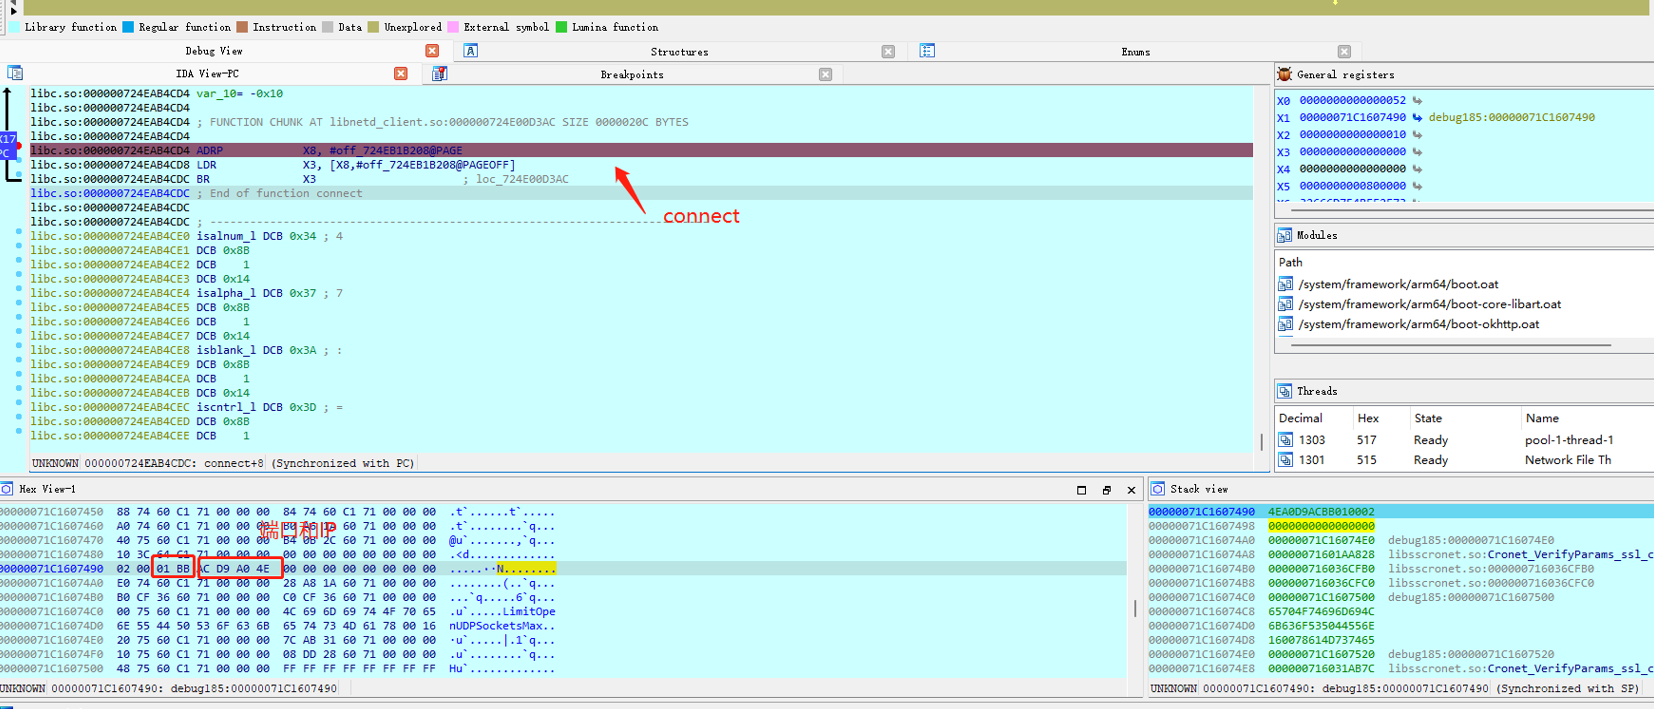1654x709 pixels.
Task: Close the Debug View tab
Action: point(432,51)
